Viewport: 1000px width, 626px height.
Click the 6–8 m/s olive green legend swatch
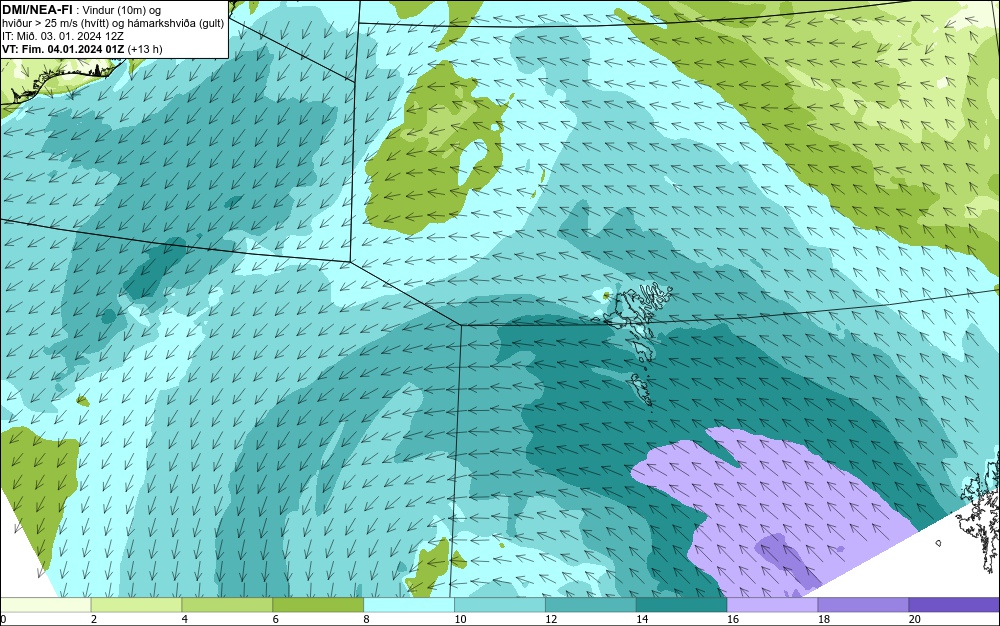click(318, 605)
